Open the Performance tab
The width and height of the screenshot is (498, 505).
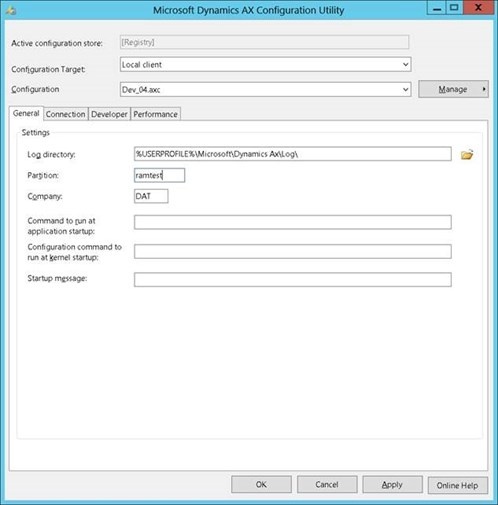click(x=155, y=114)
